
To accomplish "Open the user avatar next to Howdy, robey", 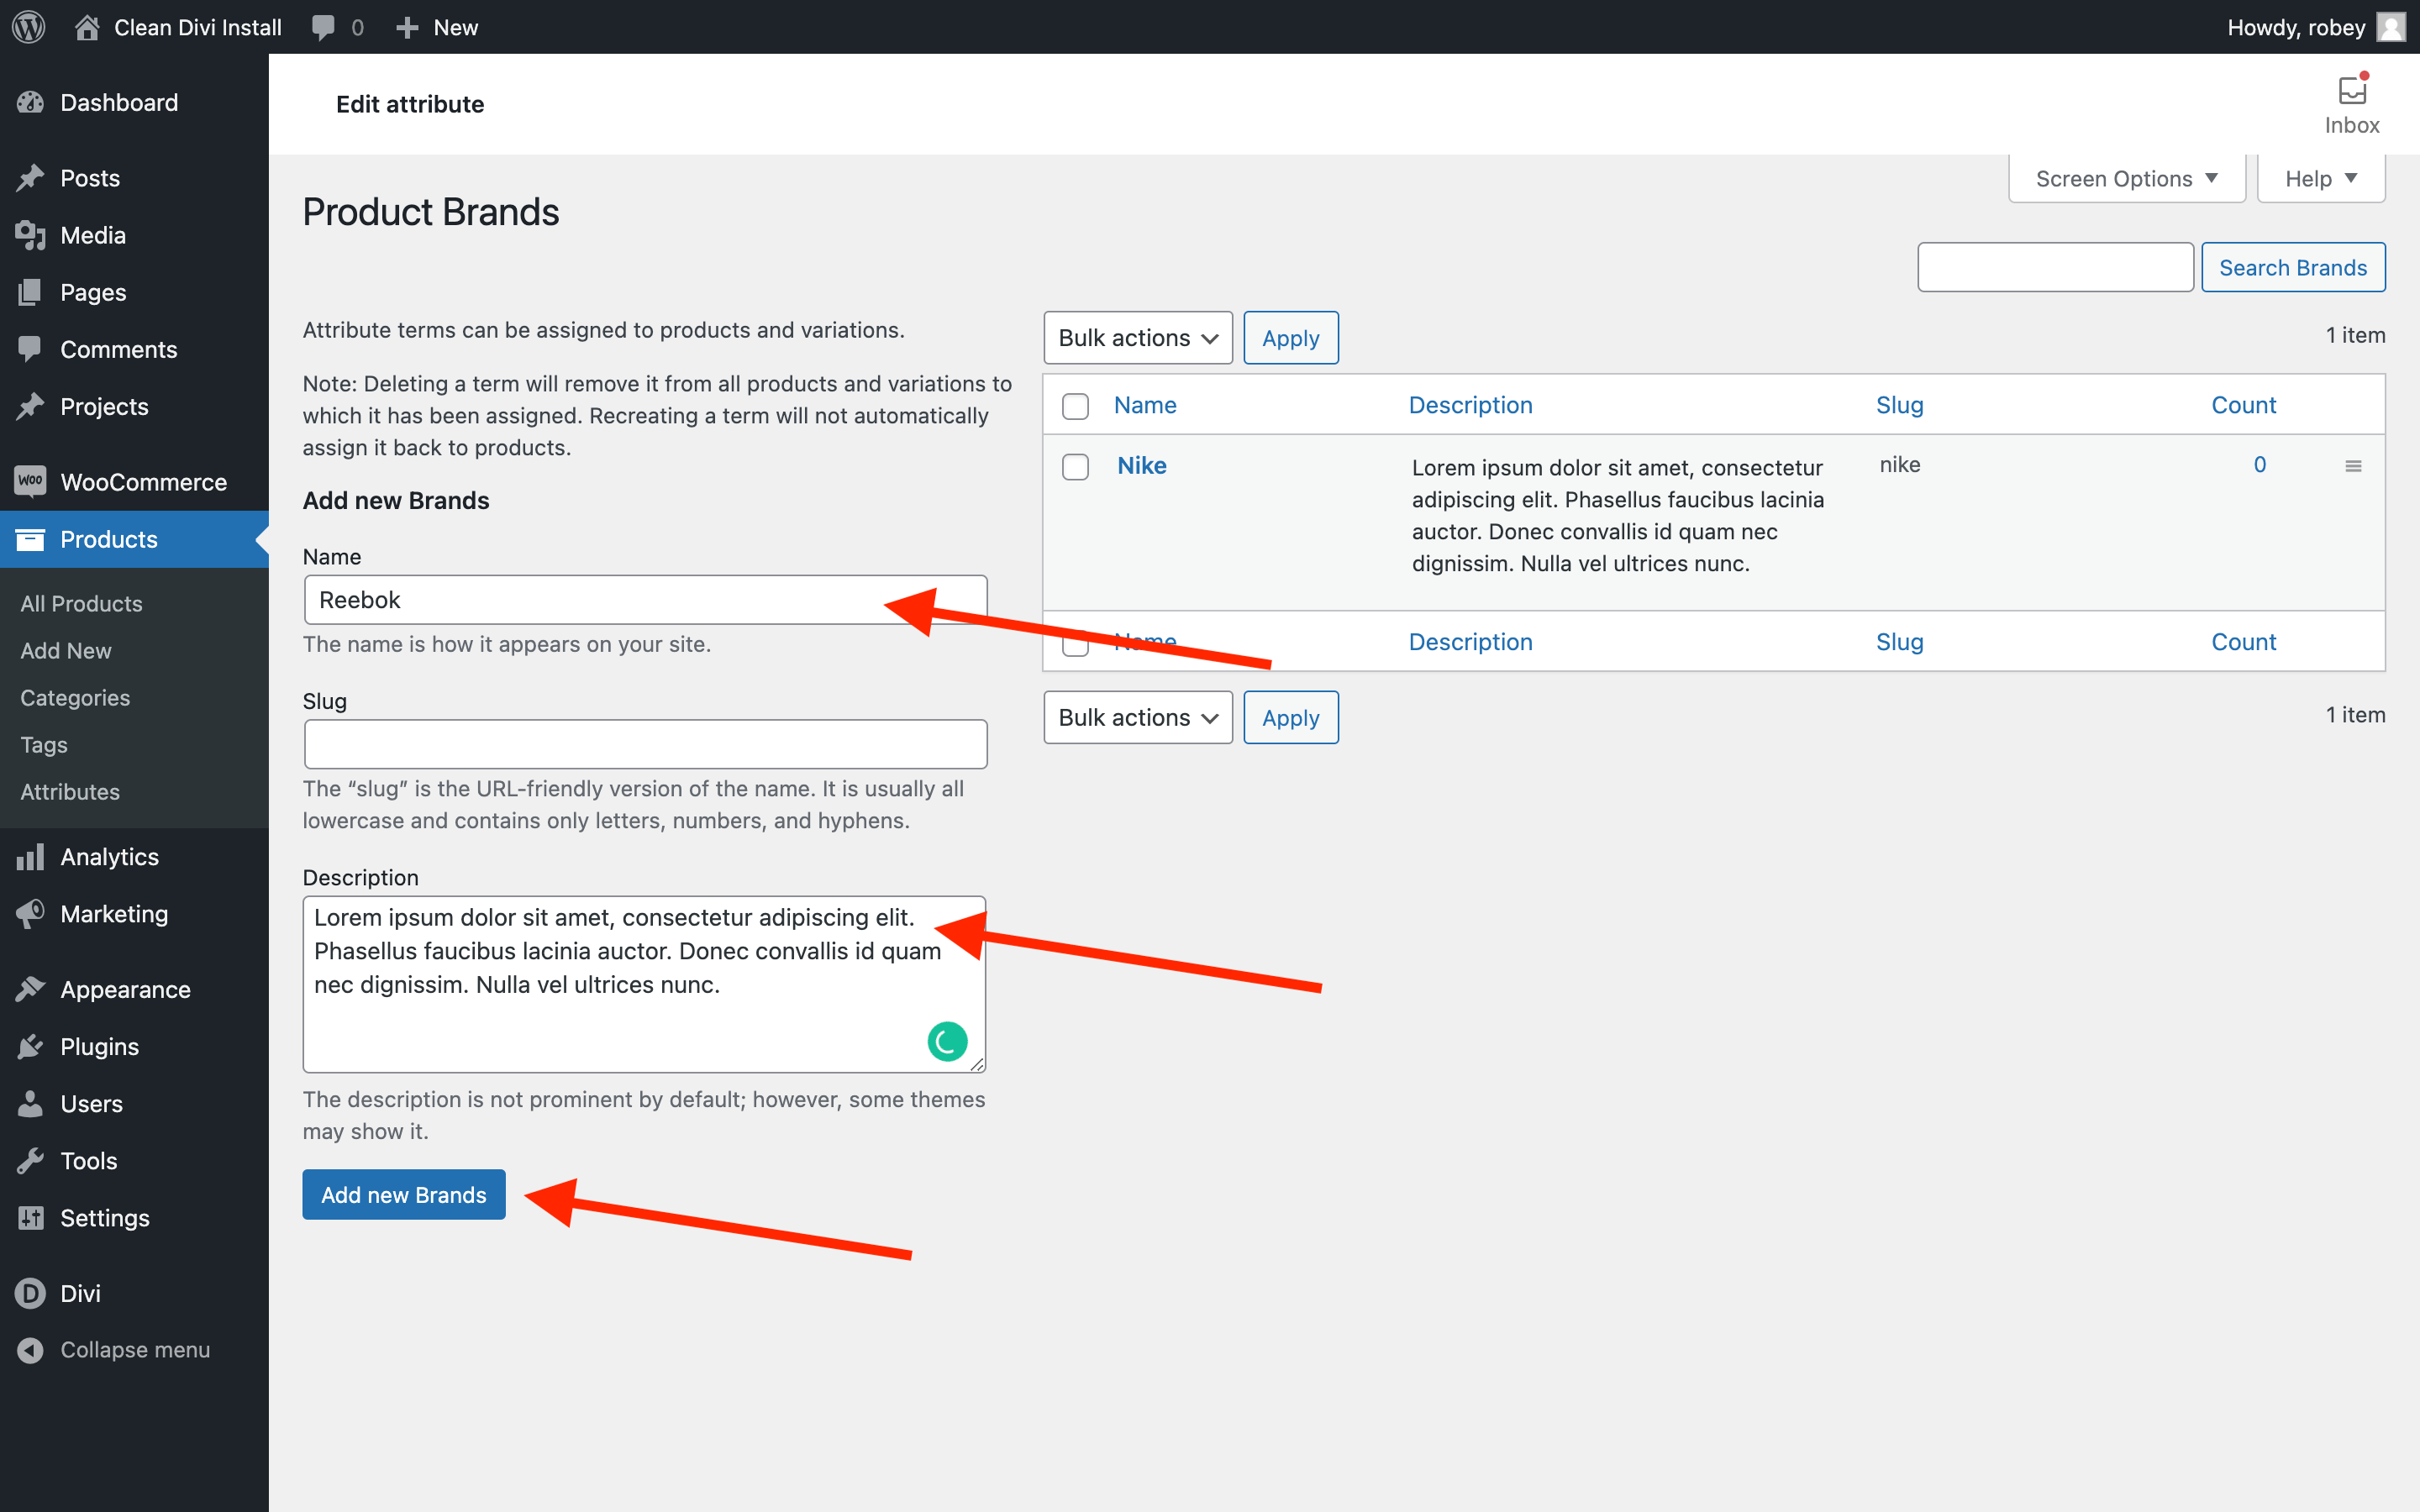I will click(x=2392, y=27).
